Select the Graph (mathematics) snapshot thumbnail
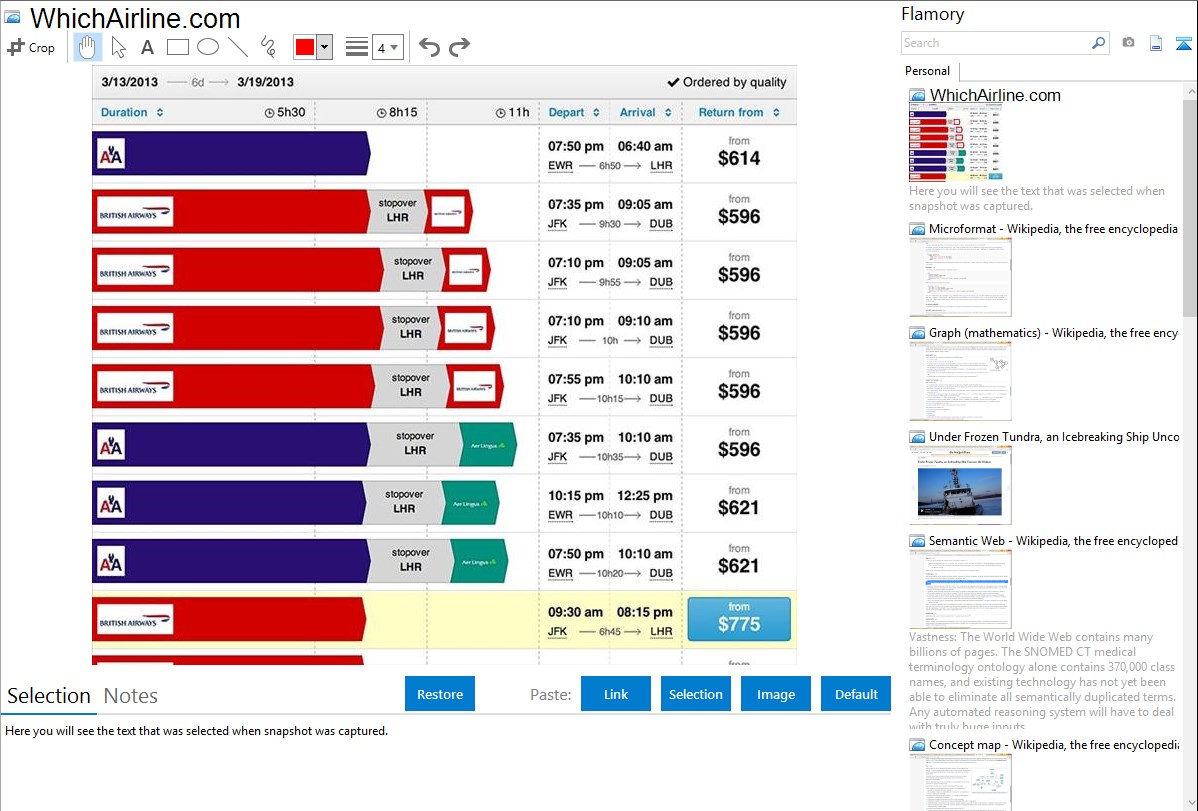The image size is (1198, 811). click(x=960, y=381)
